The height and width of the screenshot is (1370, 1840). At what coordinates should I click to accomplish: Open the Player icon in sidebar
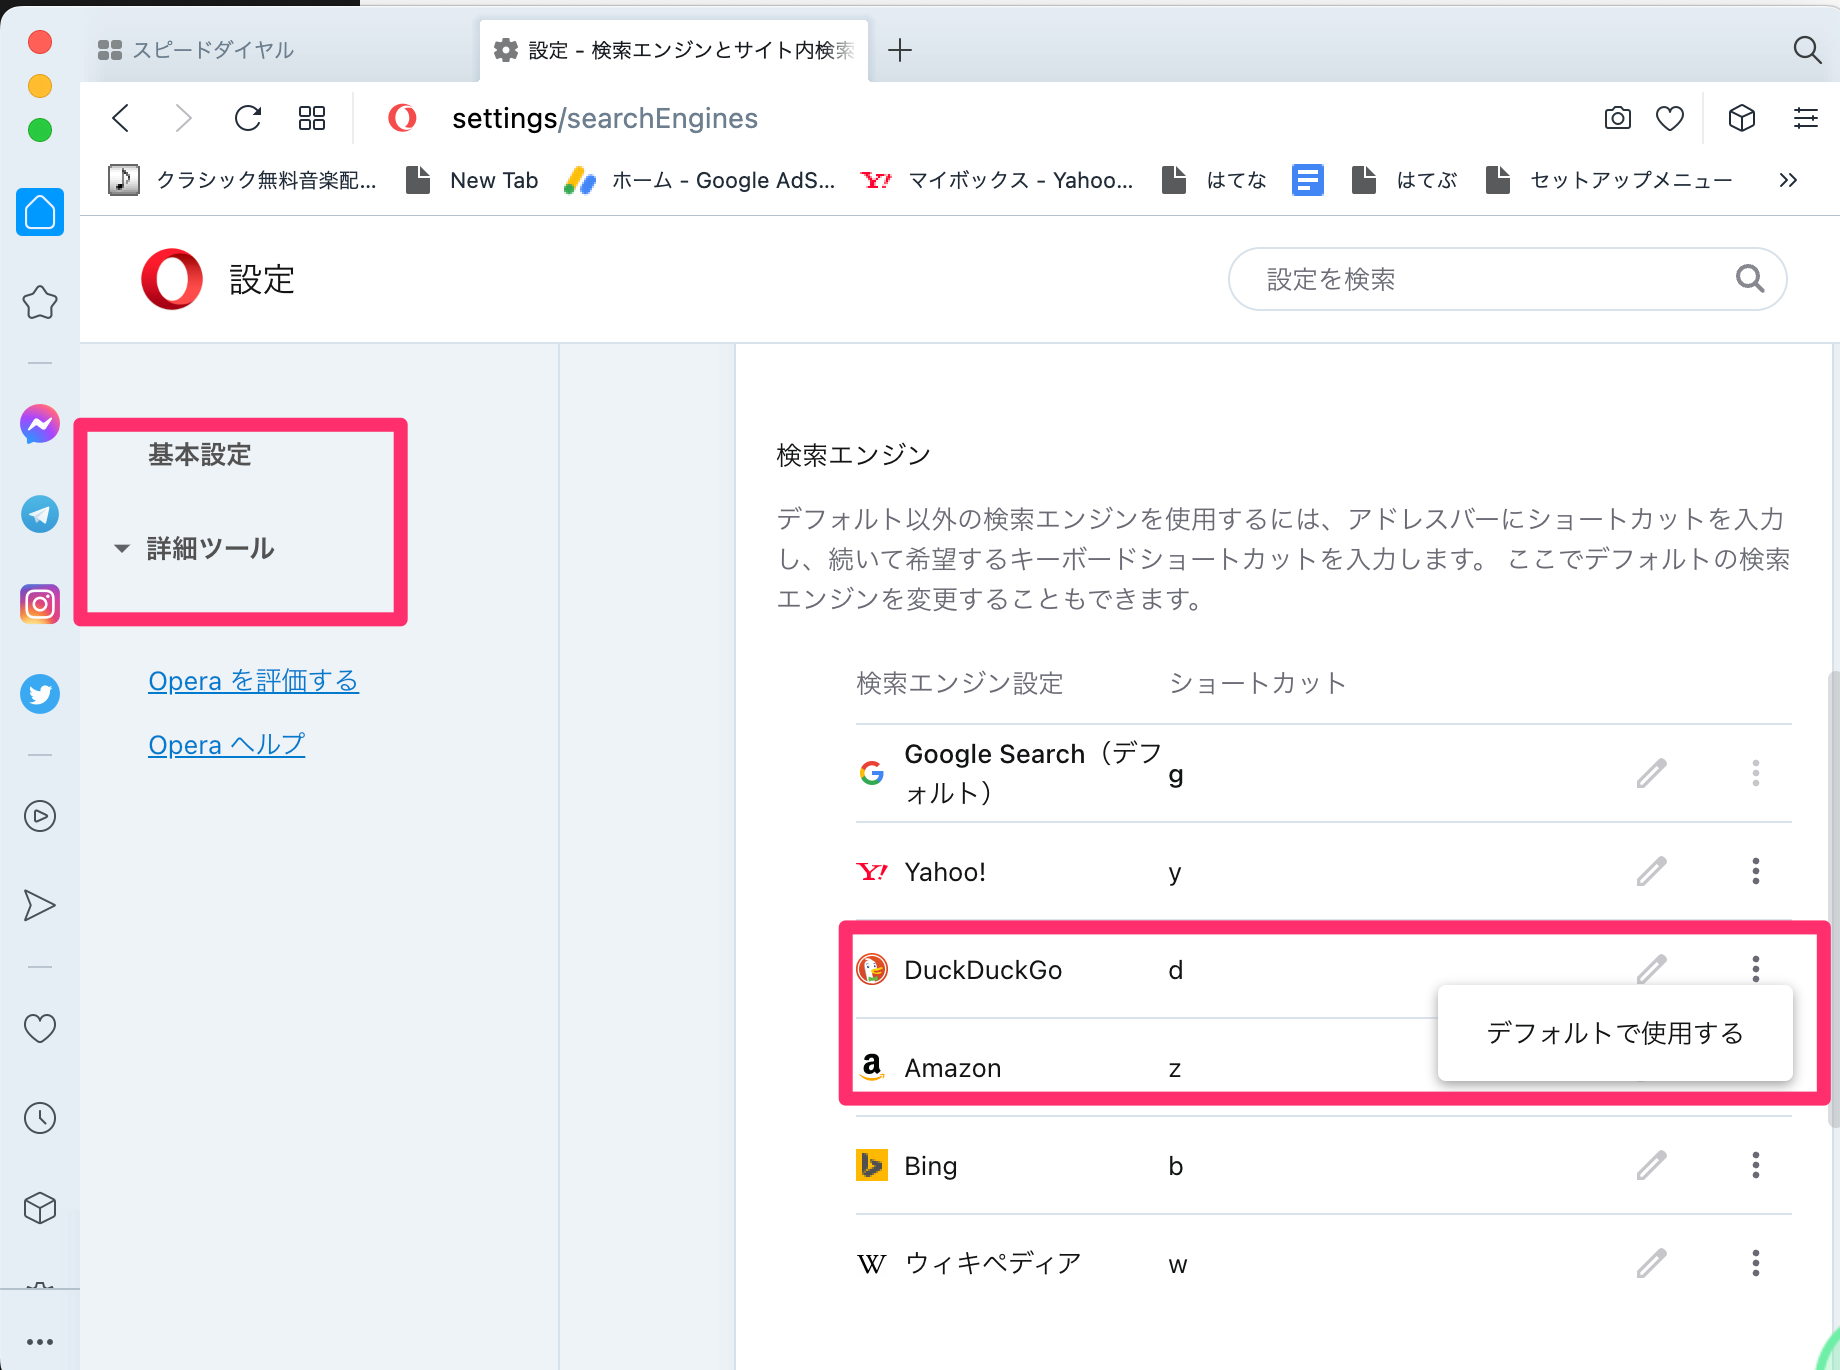40,816
